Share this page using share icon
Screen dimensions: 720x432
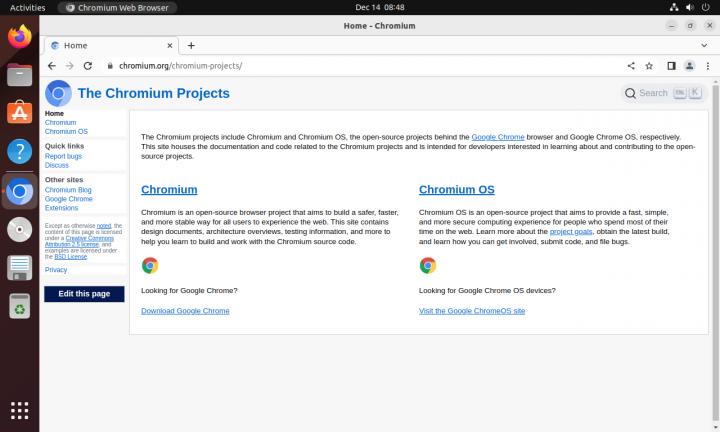tap(631, 66)
